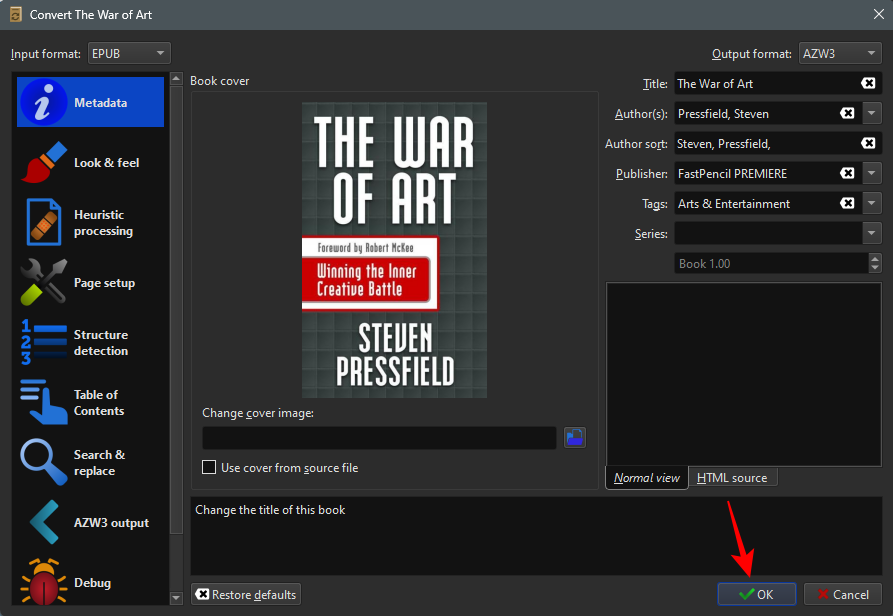The width and height of the screenshot is (893, 616).
Task: Select Structure detection icon
Action: tap(44, 343)
